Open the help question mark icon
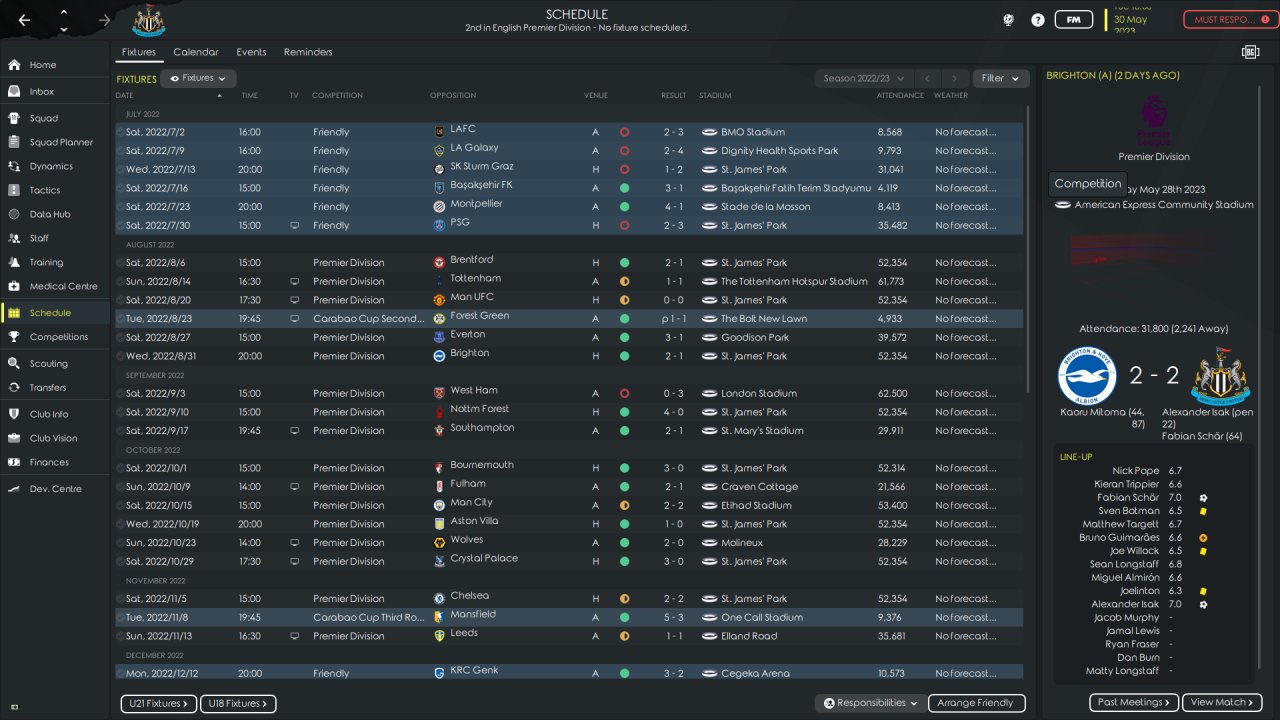 click(1038, 20)
